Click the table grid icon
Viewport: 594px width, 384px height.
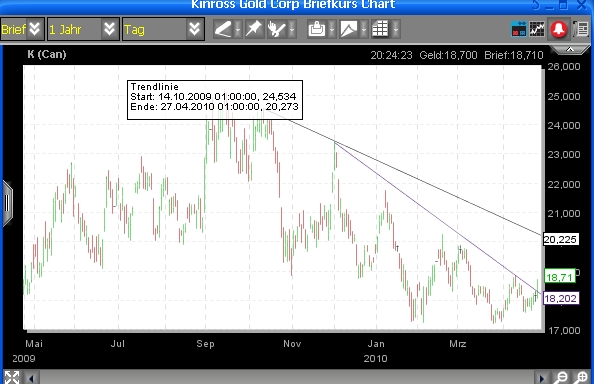380,29
